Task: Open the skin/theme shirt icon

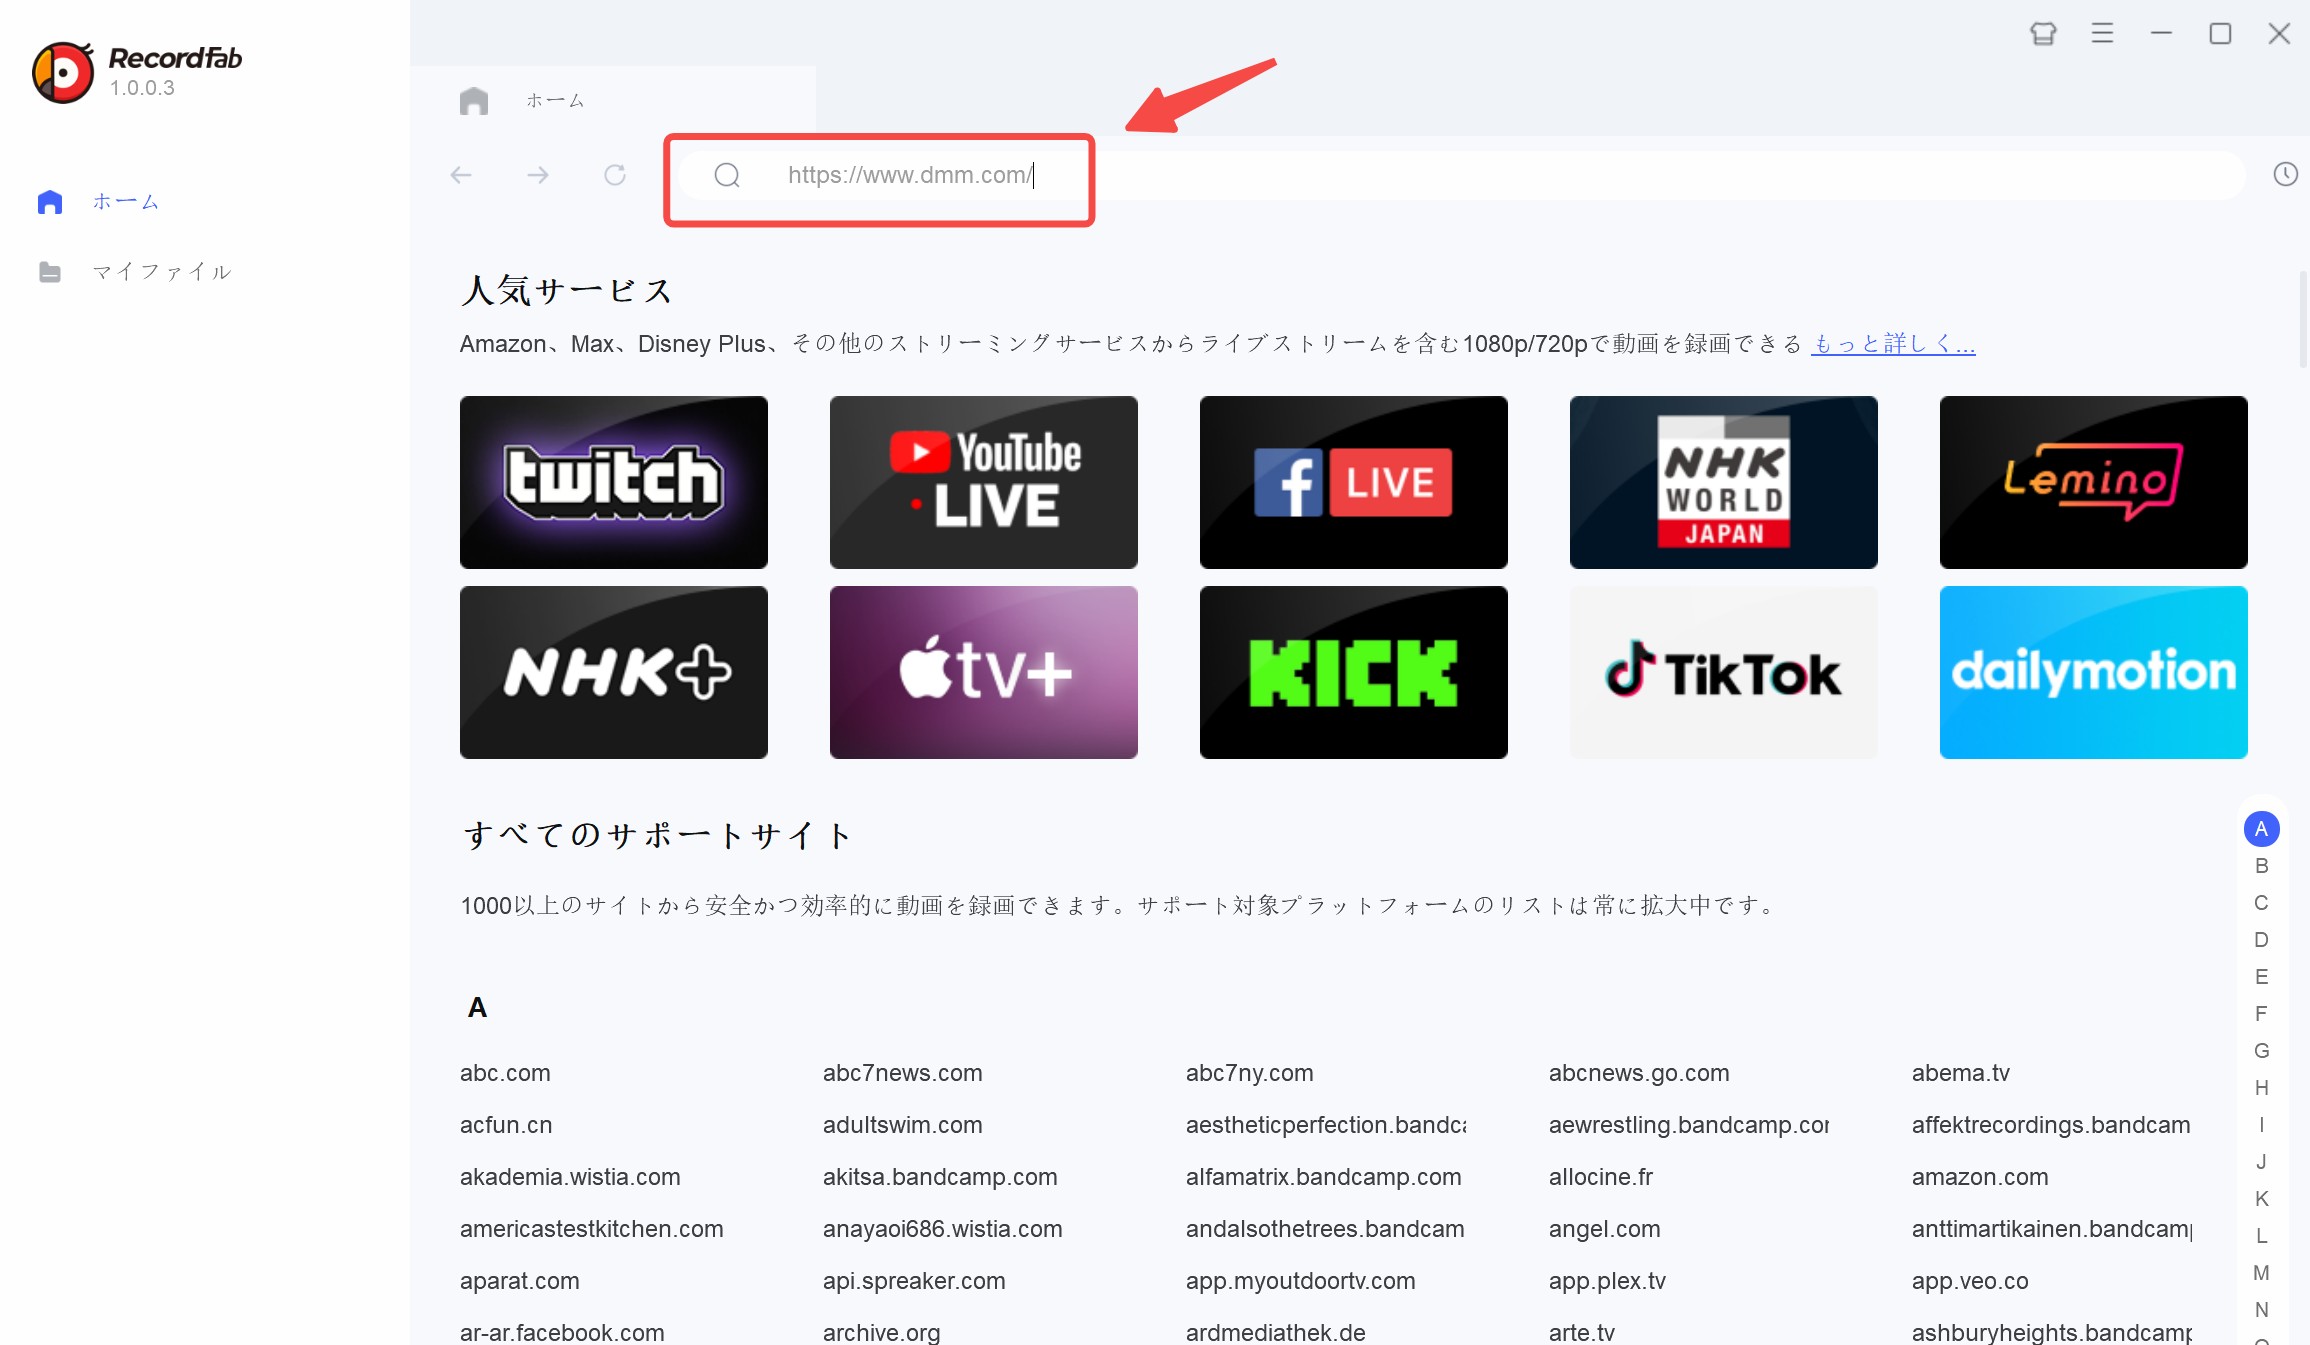Action: click(2043, 34)
